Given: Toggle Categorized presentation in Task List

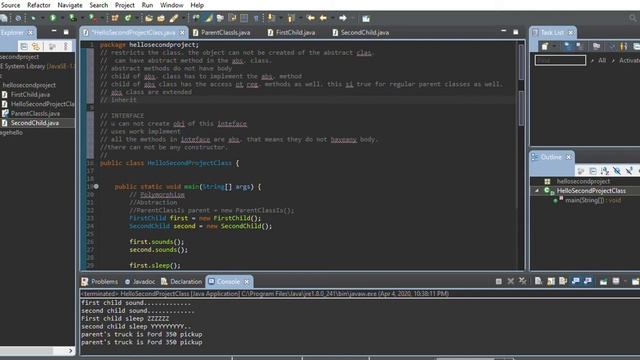Looking at the screenshot, I should click(568, 47).
